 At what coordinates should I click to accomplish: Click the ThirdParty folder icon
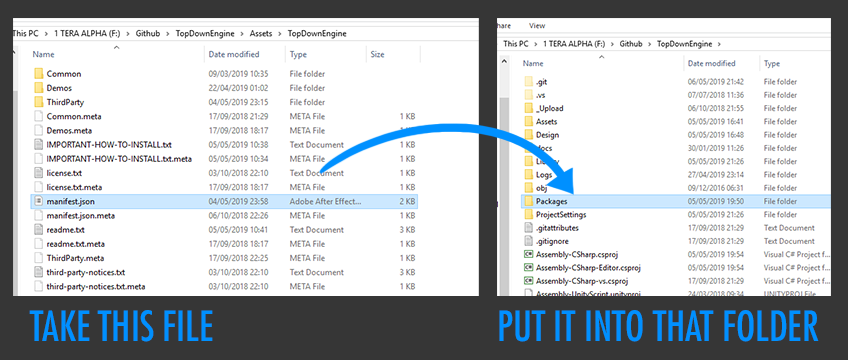[38, 102]
